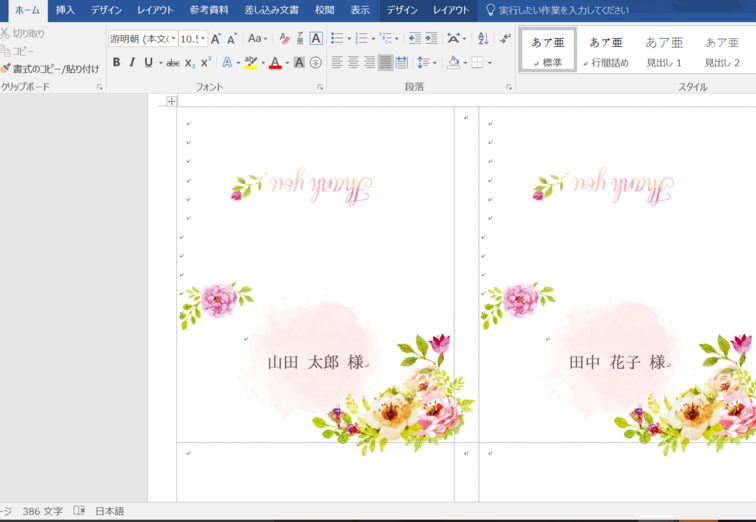Apply red font color
The height and width of the screenshot is (522, 756).
275,62
